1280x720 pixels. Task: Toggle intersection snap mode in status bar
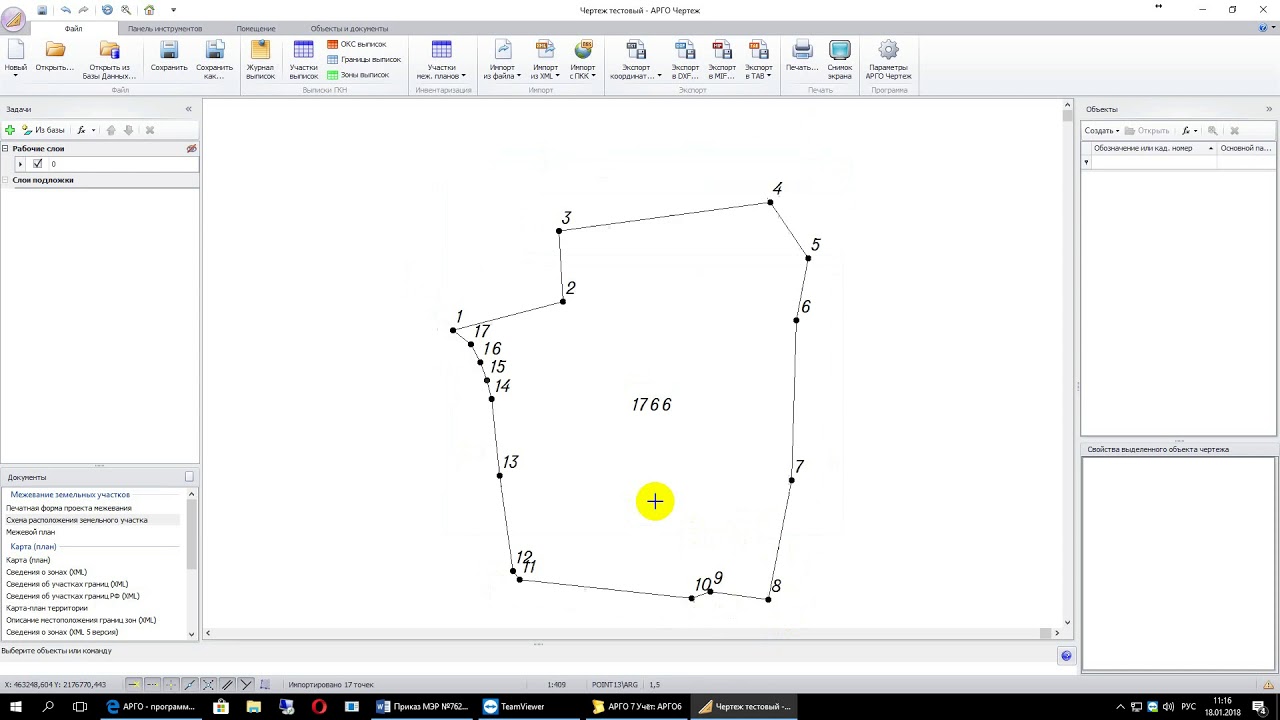point(209,684)
